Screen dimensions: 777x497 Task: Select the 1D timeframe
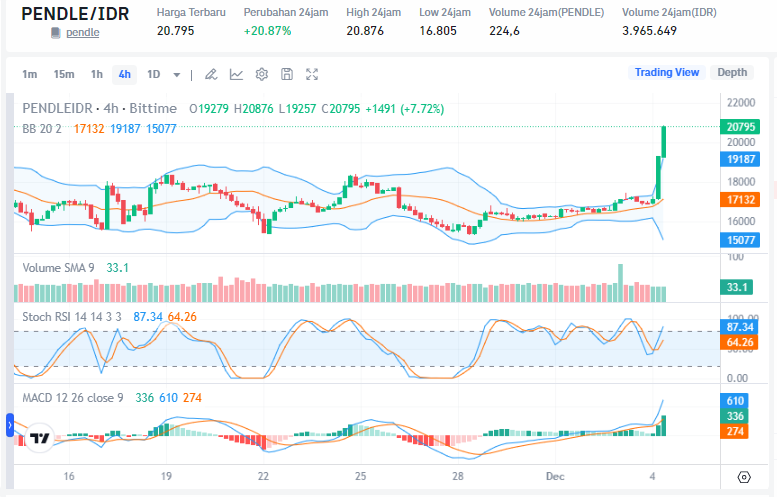(154, 74)
